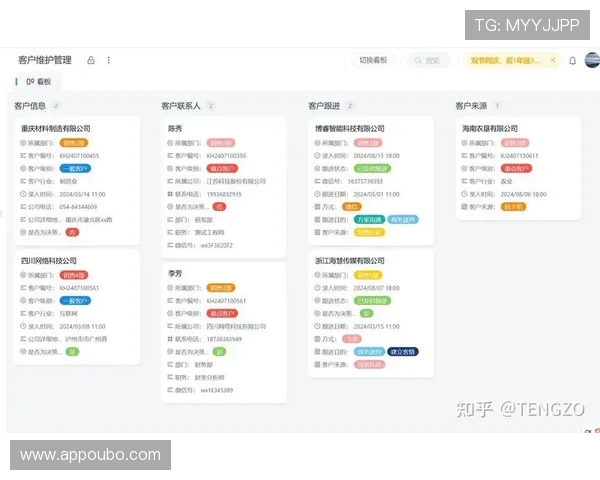The height and width of the screenshot is (480, 600).
Task: Click the teal follow-up purpose tag in 博睿智能 card
Action: (x=369, y=220)
